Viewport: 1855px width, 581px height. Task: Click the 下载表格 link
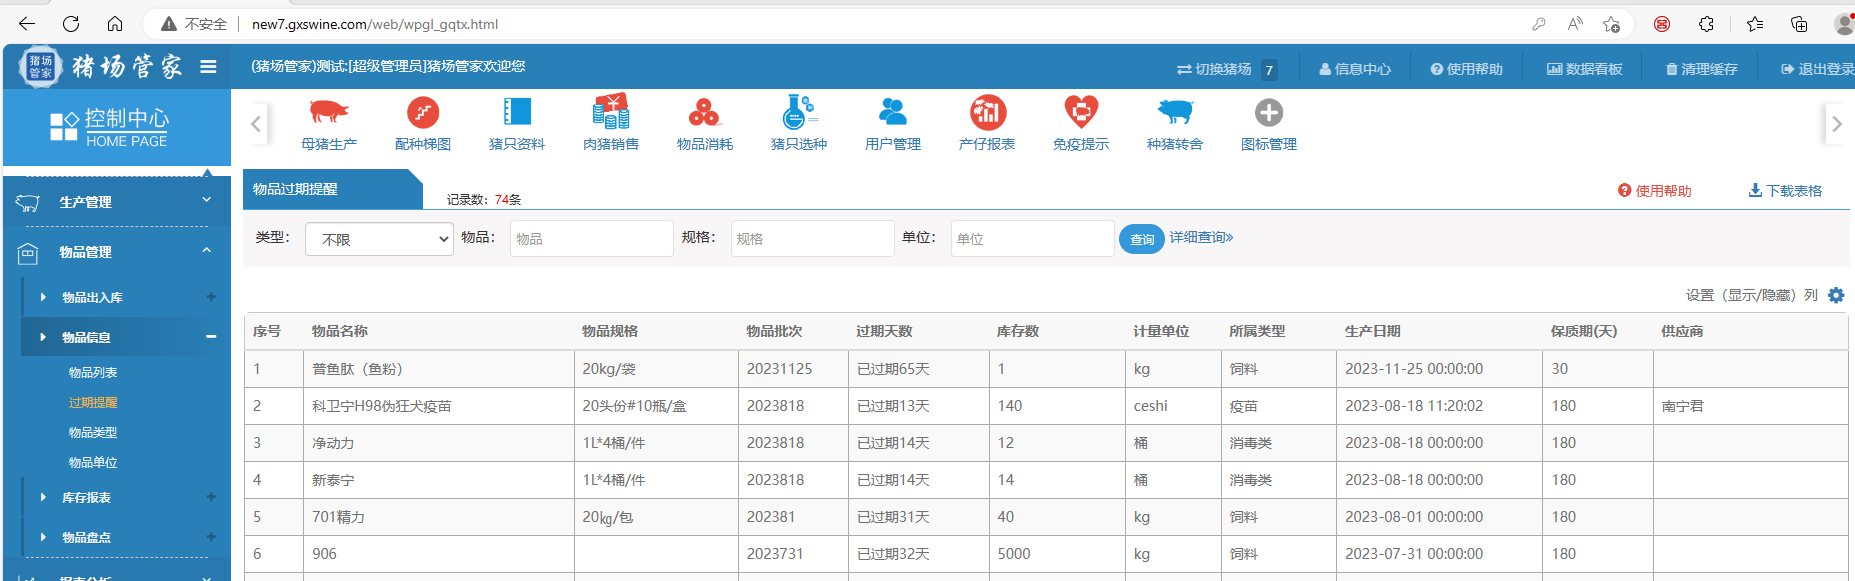click(x=1785, y=191)
